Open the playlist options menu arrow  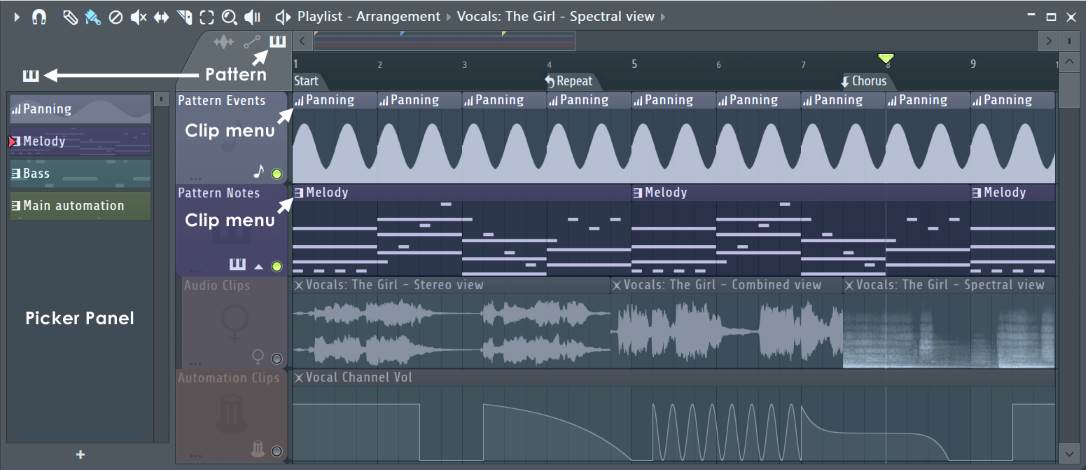[x=16, y=16]
